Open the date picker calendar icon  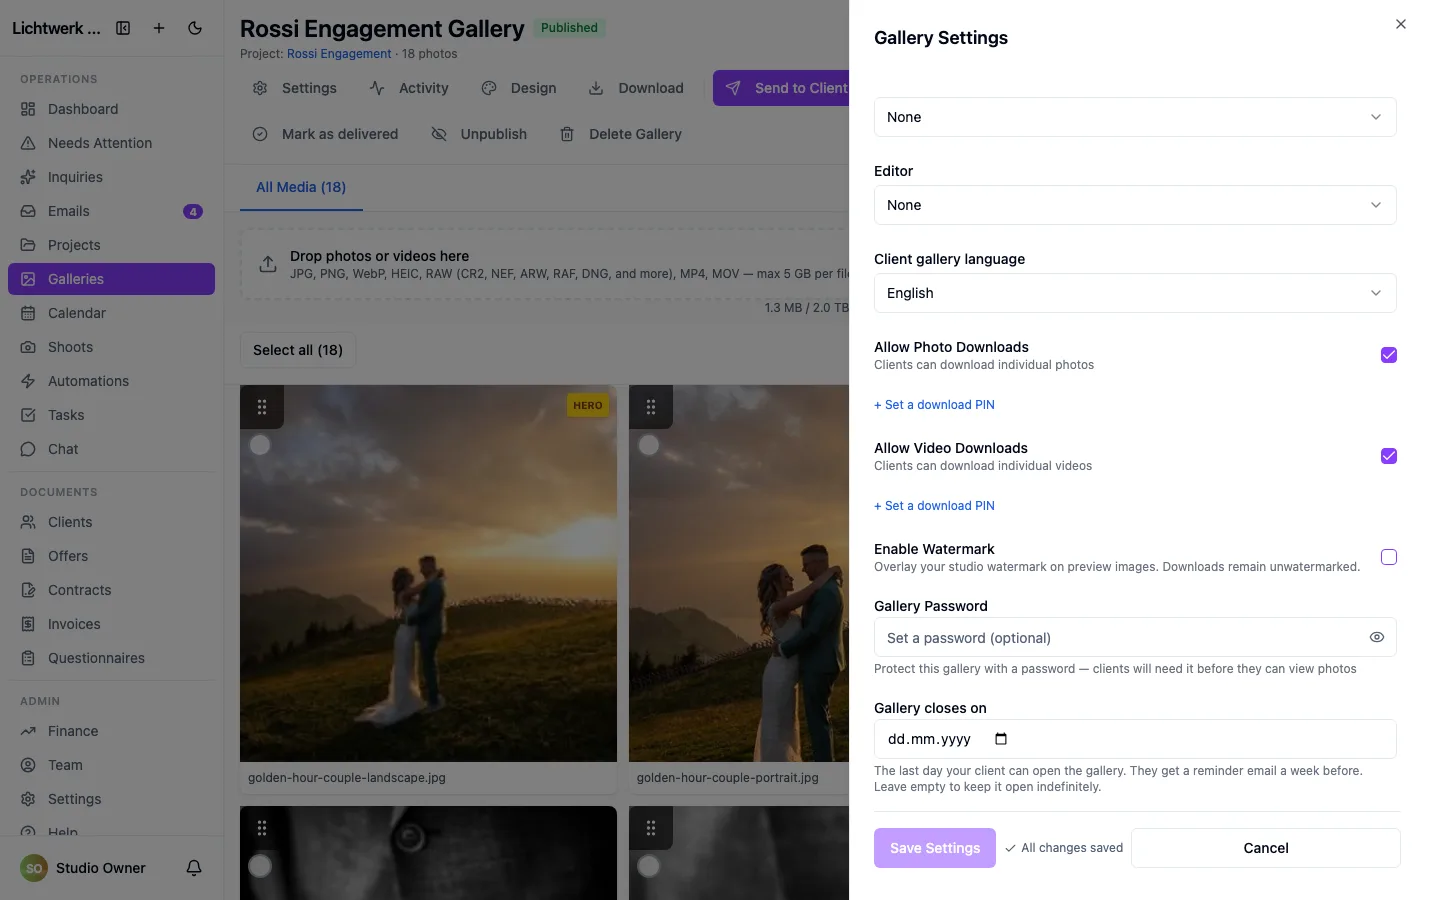[x=1001, y=739]
